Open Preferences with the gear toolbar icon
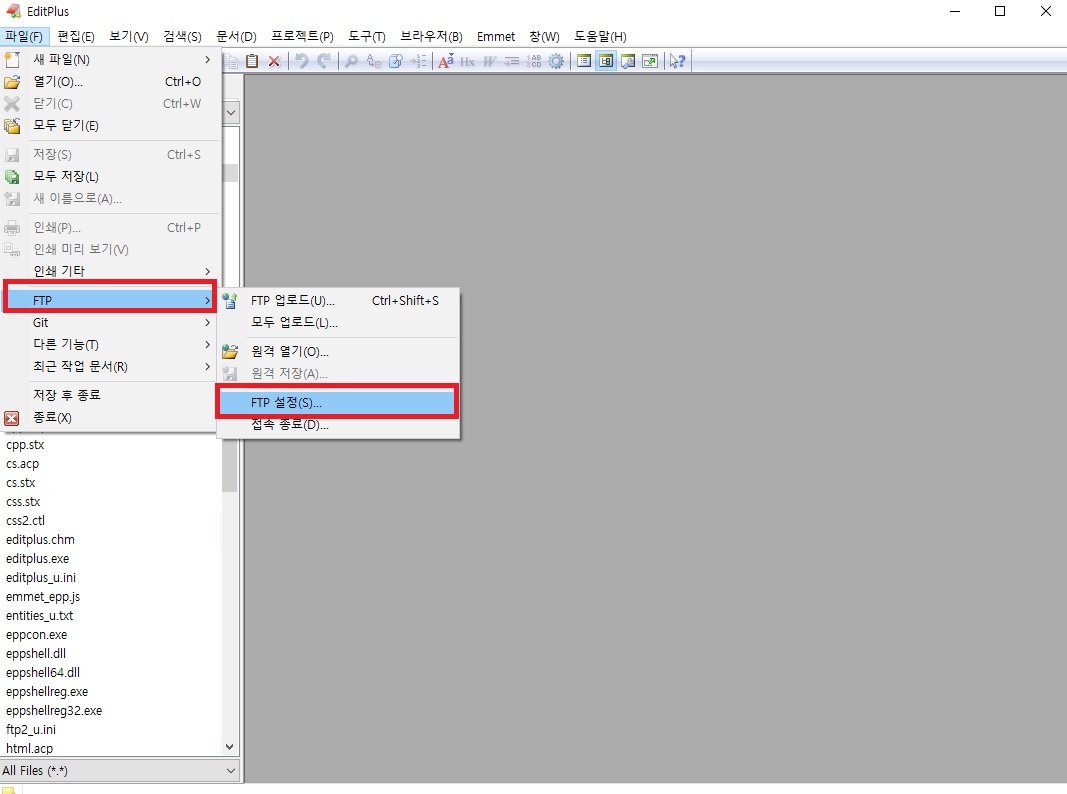Image resolution: width=1067 pixels, height=794 pixels. [x=556, y=61]
